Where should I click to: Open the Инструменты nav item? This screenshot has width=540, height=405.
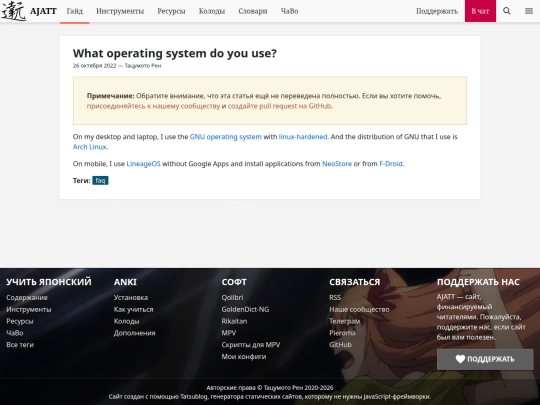120,11
